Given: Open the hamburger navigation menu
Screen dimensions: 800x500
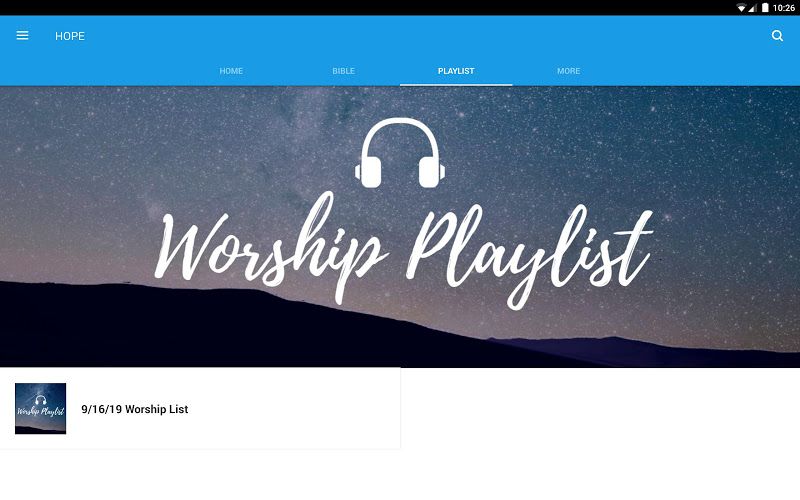Looking at the screenshot, I should tap(22, 36).
